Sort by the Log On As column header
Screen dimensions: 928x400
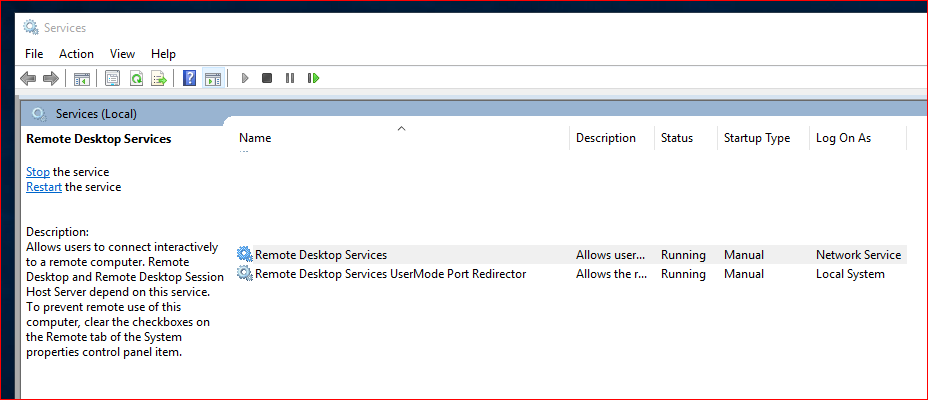858,138
